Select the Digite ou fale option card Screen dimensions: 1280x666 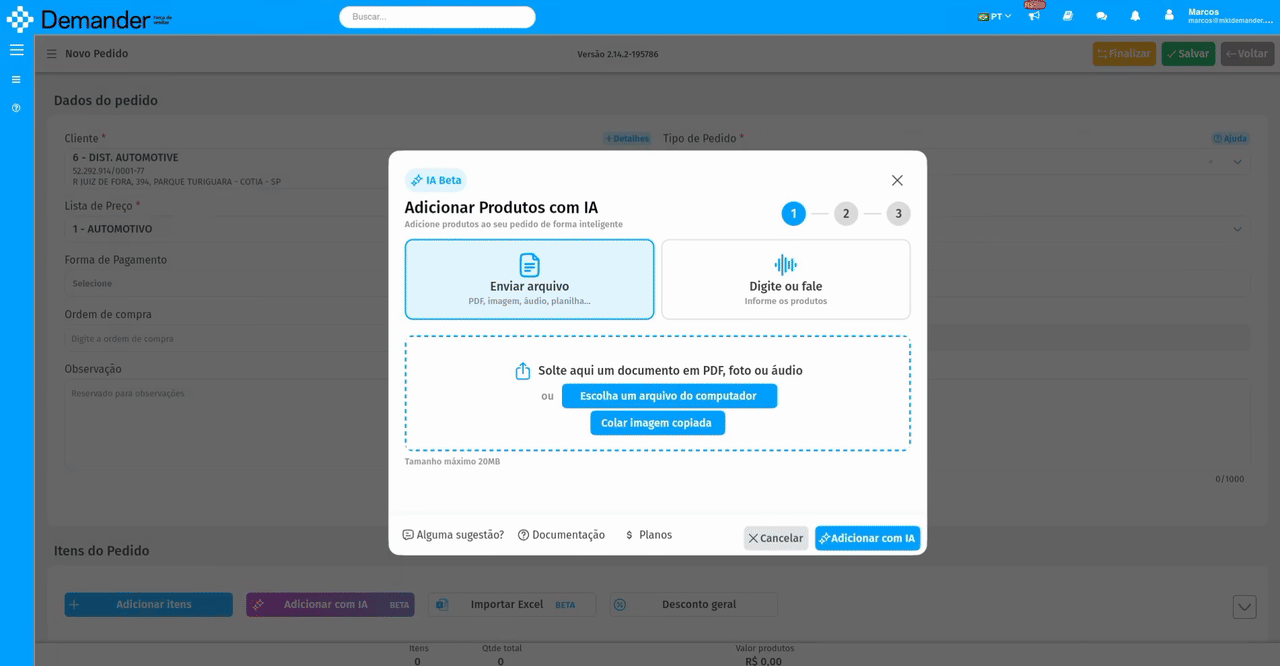[x=785, y=279]
